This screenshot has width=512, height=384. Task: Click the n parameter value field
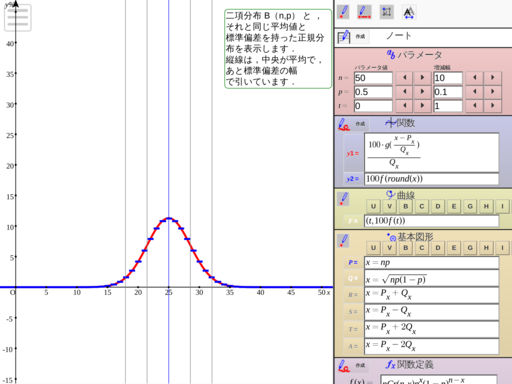pos(373,78)
